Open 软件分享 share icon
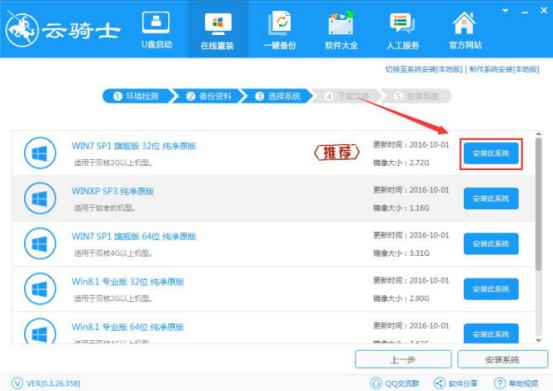The width and height of the screenshot is (553, 391). click(439, 383)
